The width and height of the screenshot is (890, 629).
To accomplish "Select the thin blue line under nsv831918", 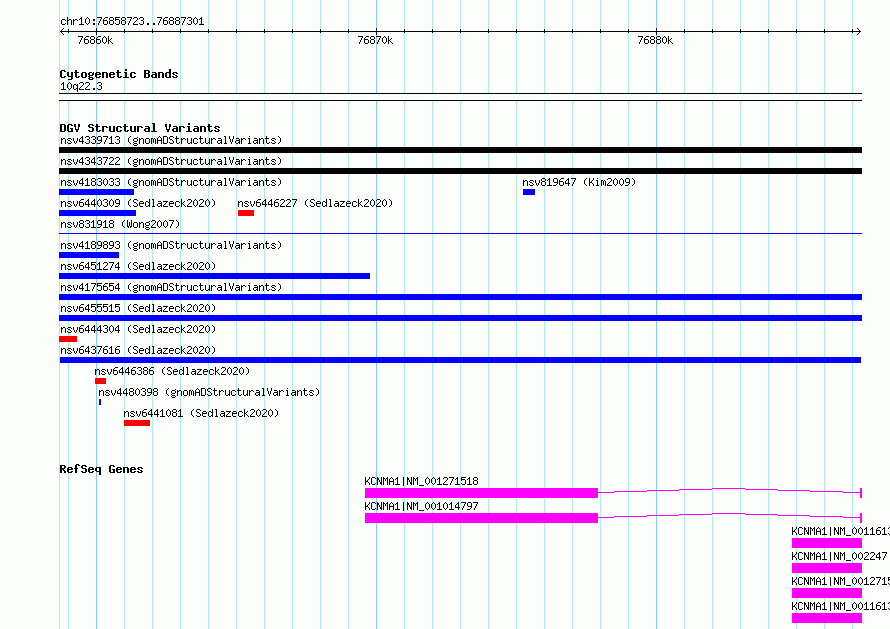I will 460,233.
